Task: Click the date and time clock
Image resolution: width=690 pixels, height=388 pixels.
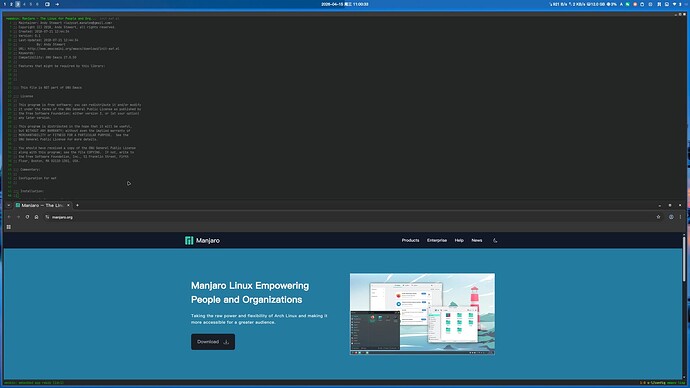Action: [345, 4]
